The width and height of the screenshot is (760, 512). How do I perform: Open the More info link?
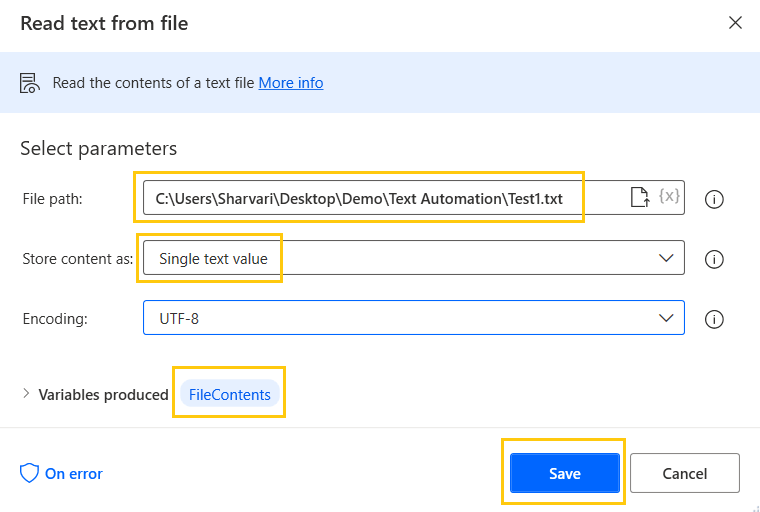point(291,83)
